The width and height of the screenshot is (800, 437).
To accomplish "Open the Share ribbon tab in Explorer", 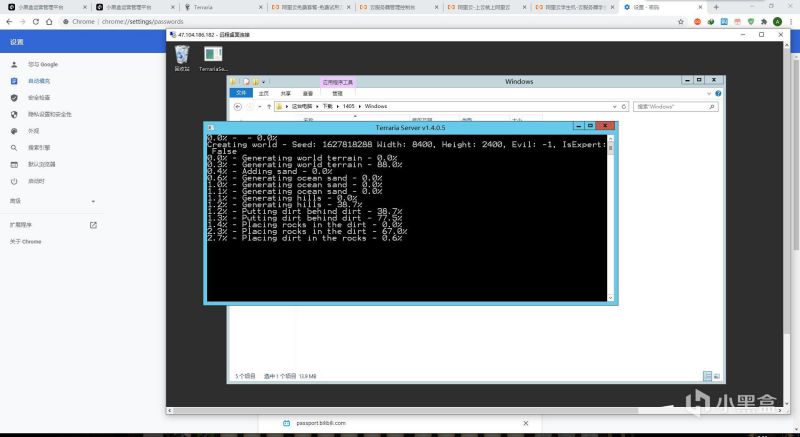I will (286, 94).
